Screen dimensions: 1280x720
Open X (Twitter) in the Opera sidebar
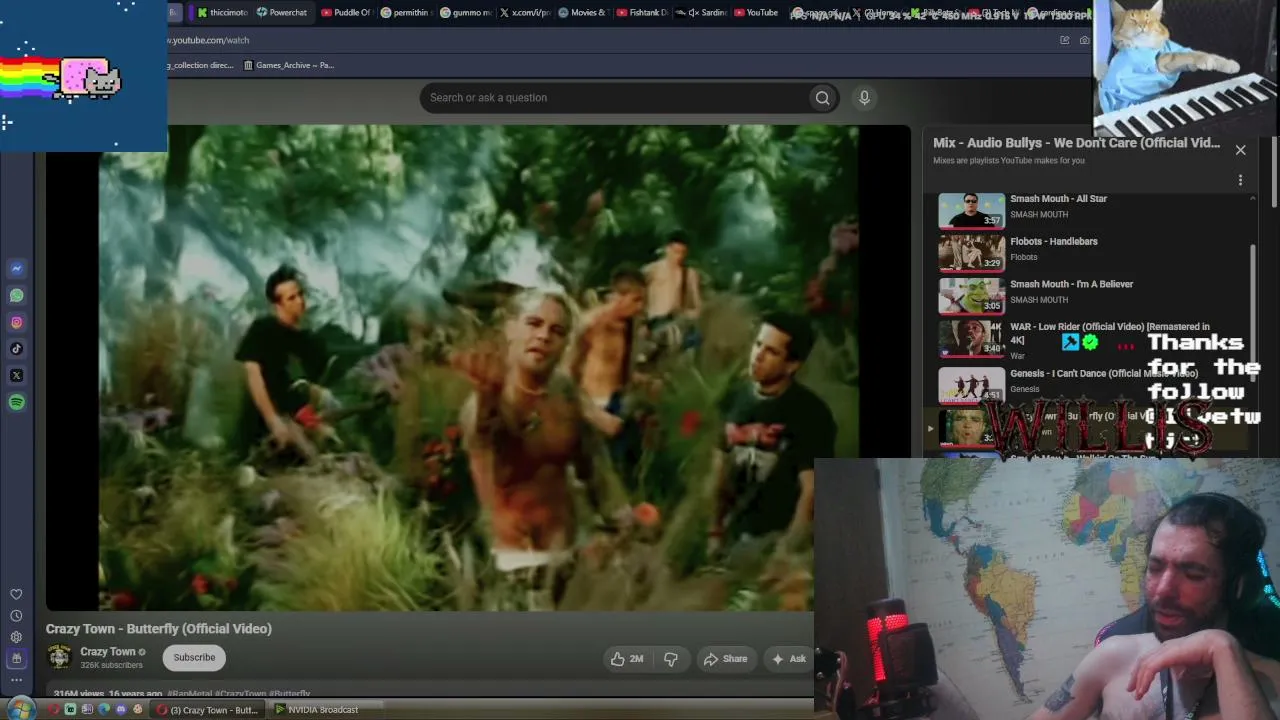pos(16,375)
